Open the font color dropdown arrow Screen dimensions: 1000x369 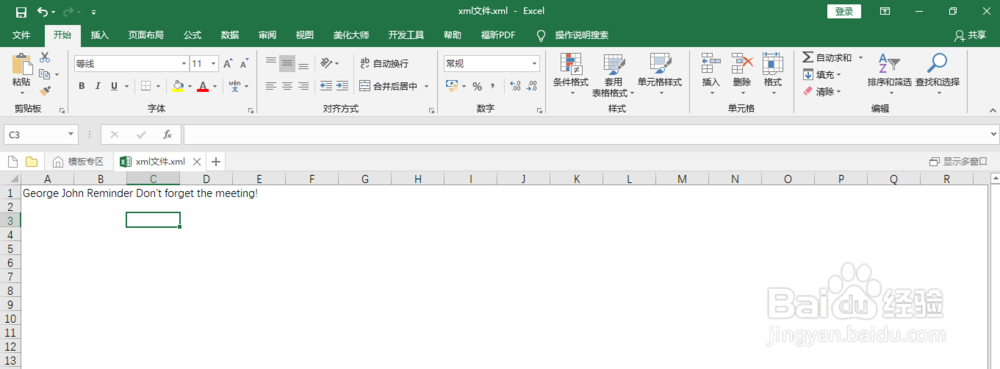pos(215,86)
